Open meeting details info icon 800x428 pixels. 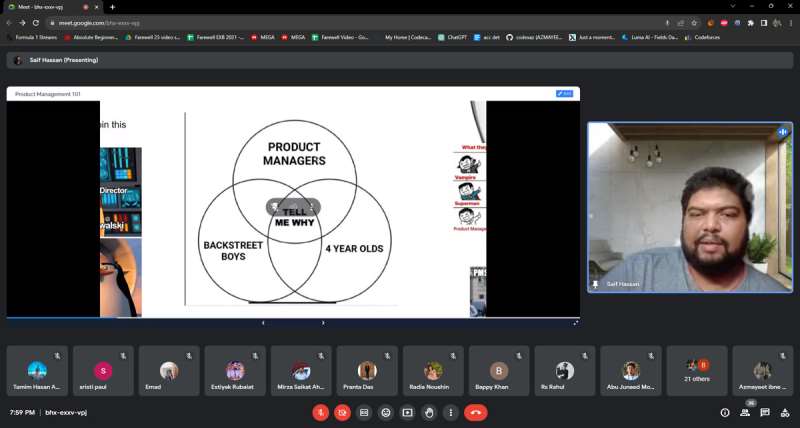pos(724,412)
